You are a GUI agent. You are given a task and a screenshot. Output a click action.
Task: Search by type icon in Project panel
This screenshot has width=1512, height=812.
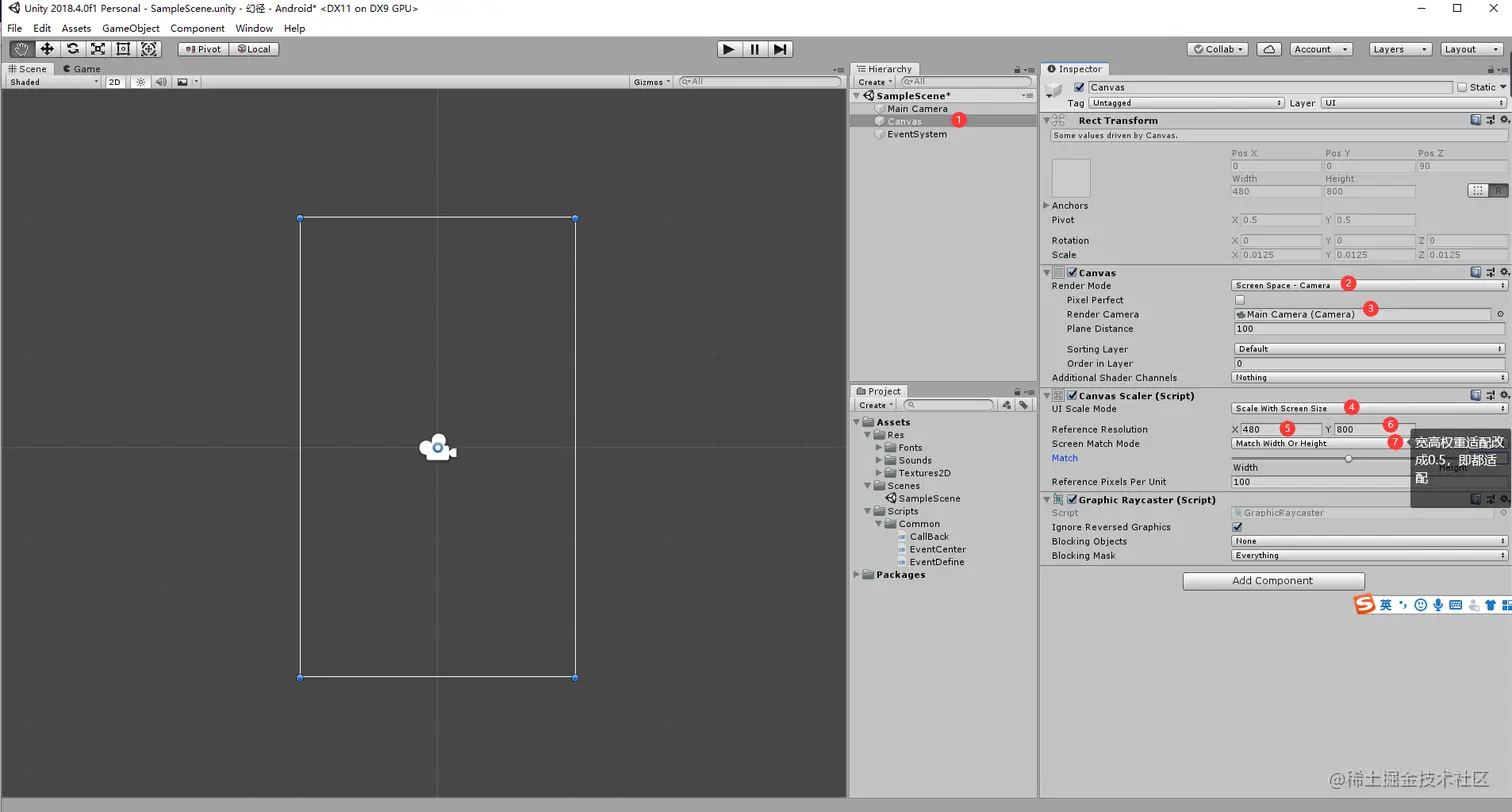[1008, 405]
